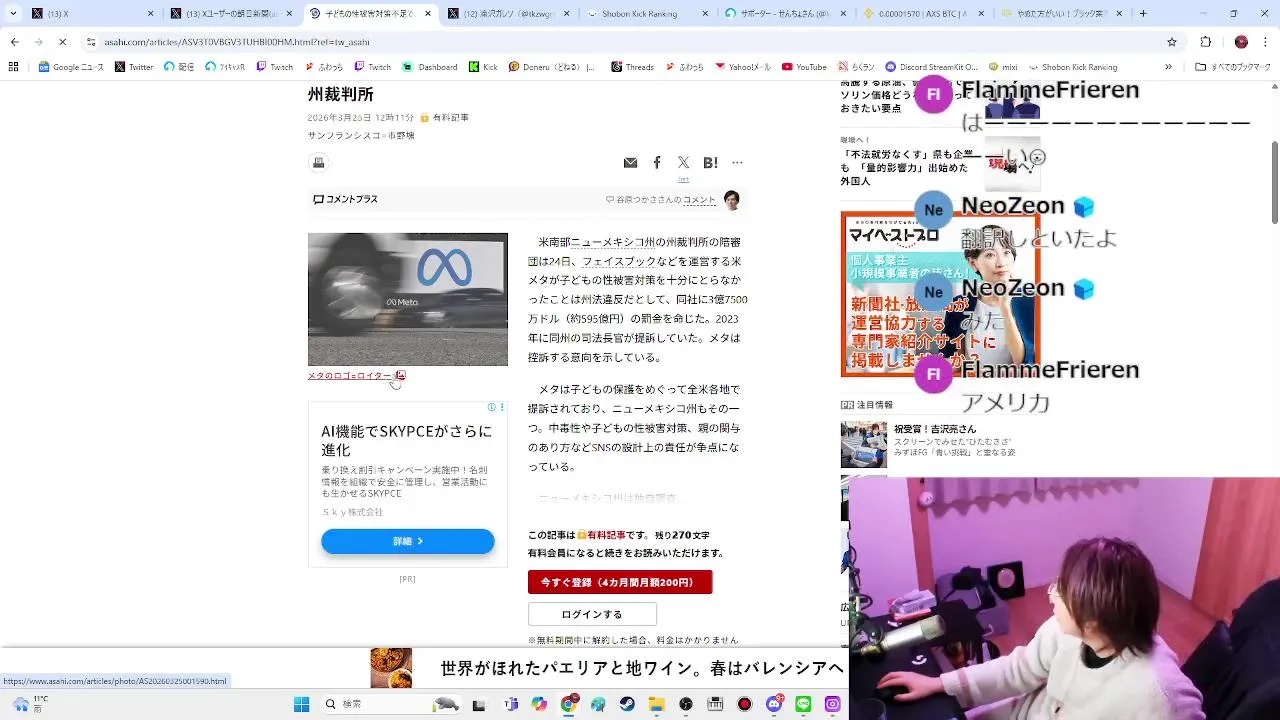Viewport: 1280px width, 720px height.
Task: Open the Dashboard bookmark
Action: click(430, 67)
